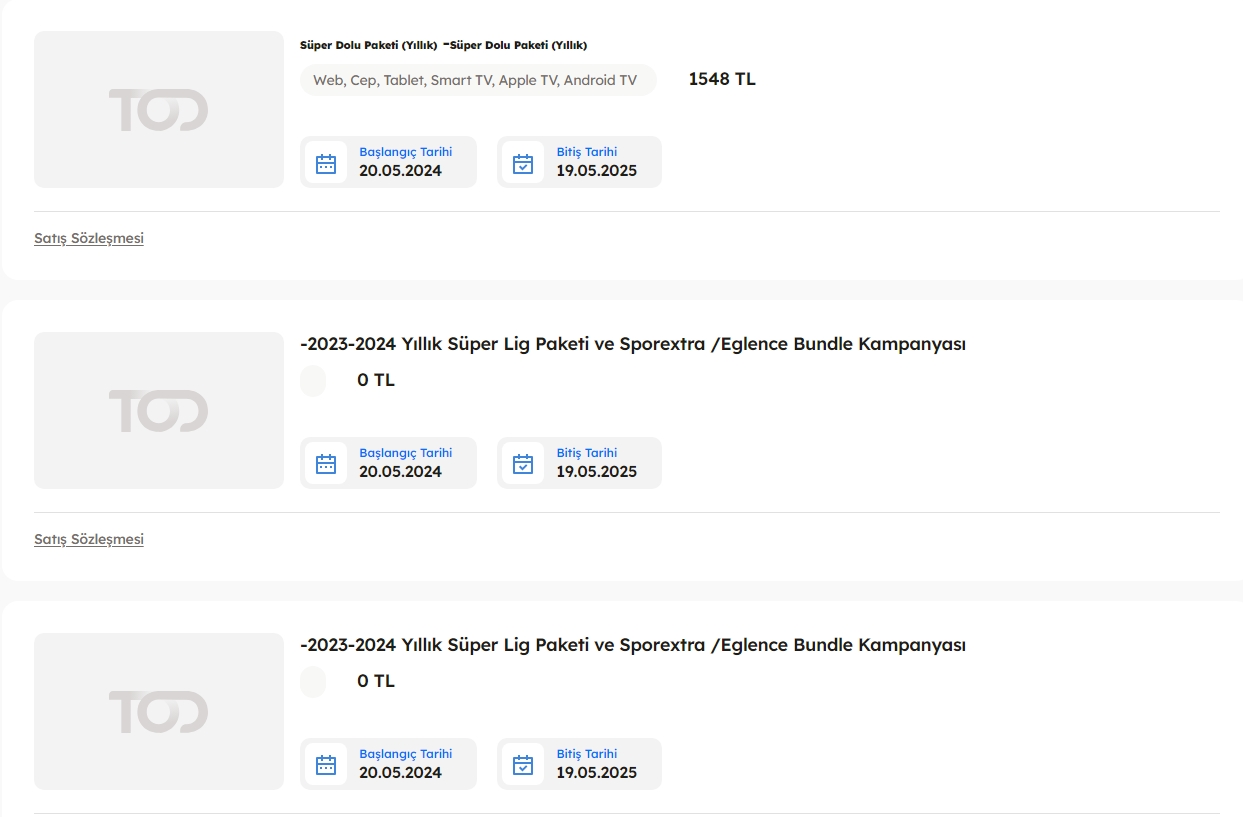
Task: Click the 19.05.2025 end date in first card
Action: pos(597,171)
